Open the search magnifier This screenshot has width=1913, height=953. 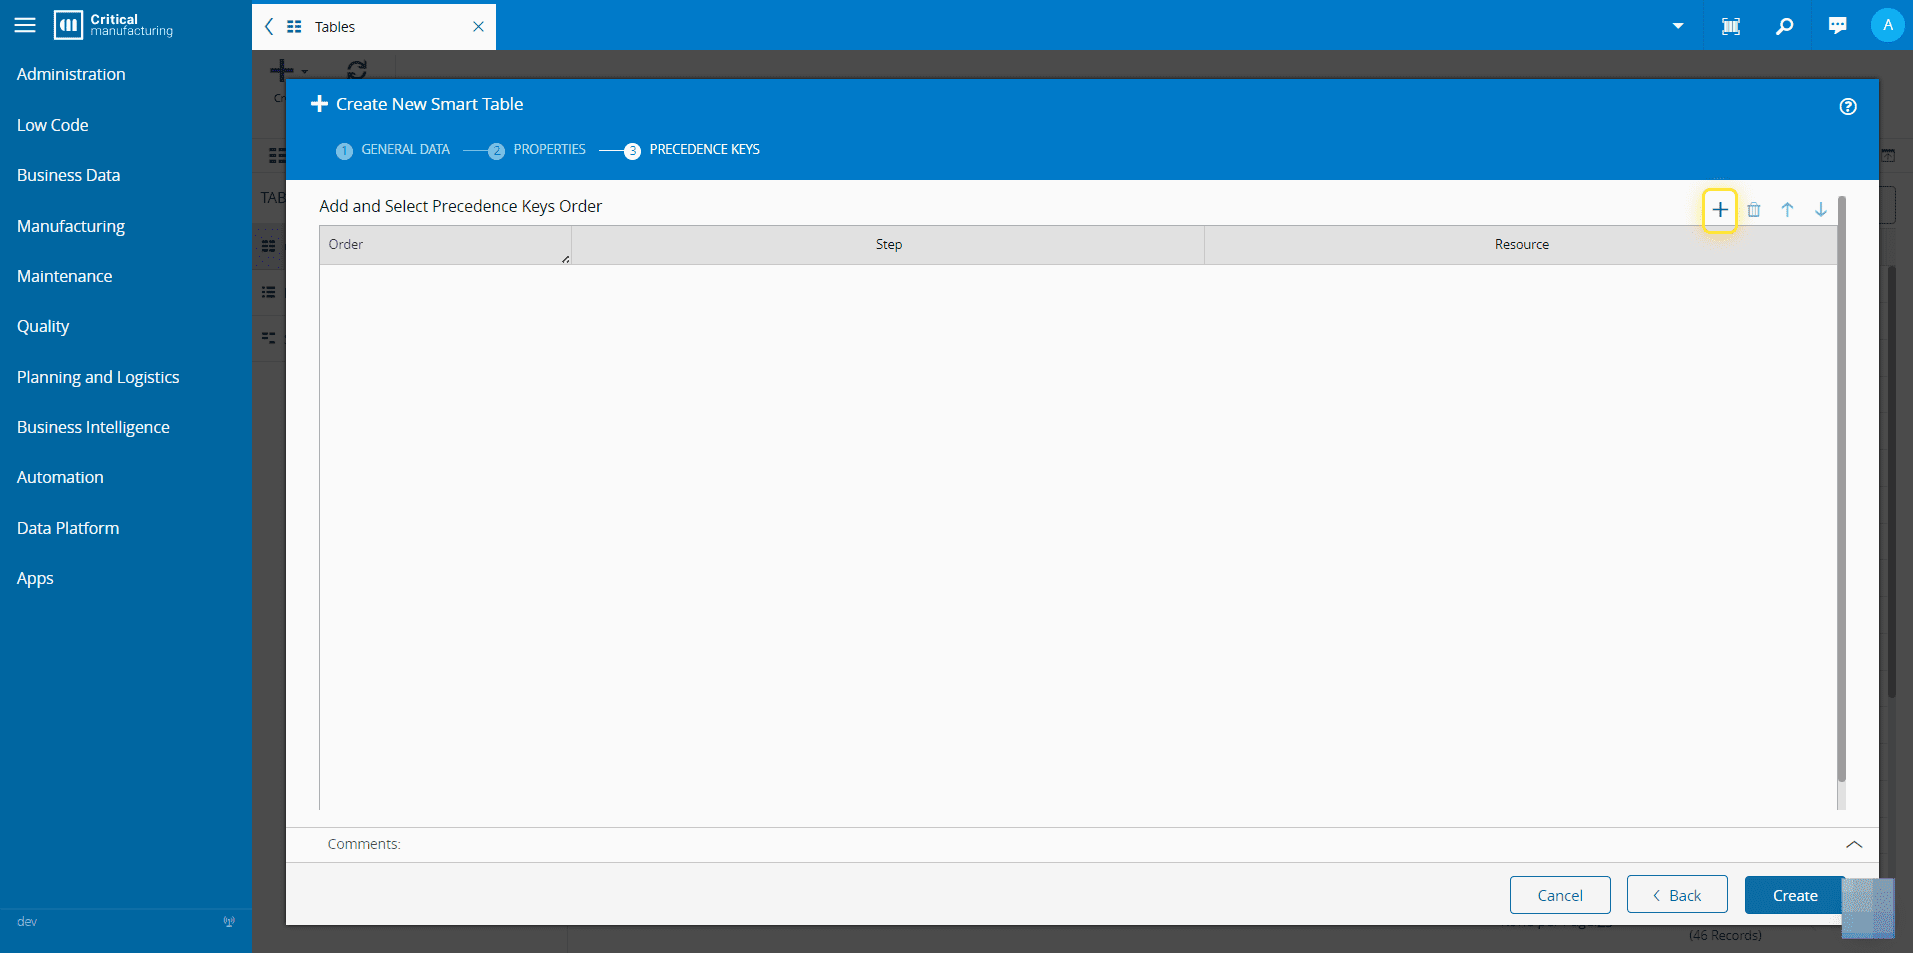coord(1784,26)
